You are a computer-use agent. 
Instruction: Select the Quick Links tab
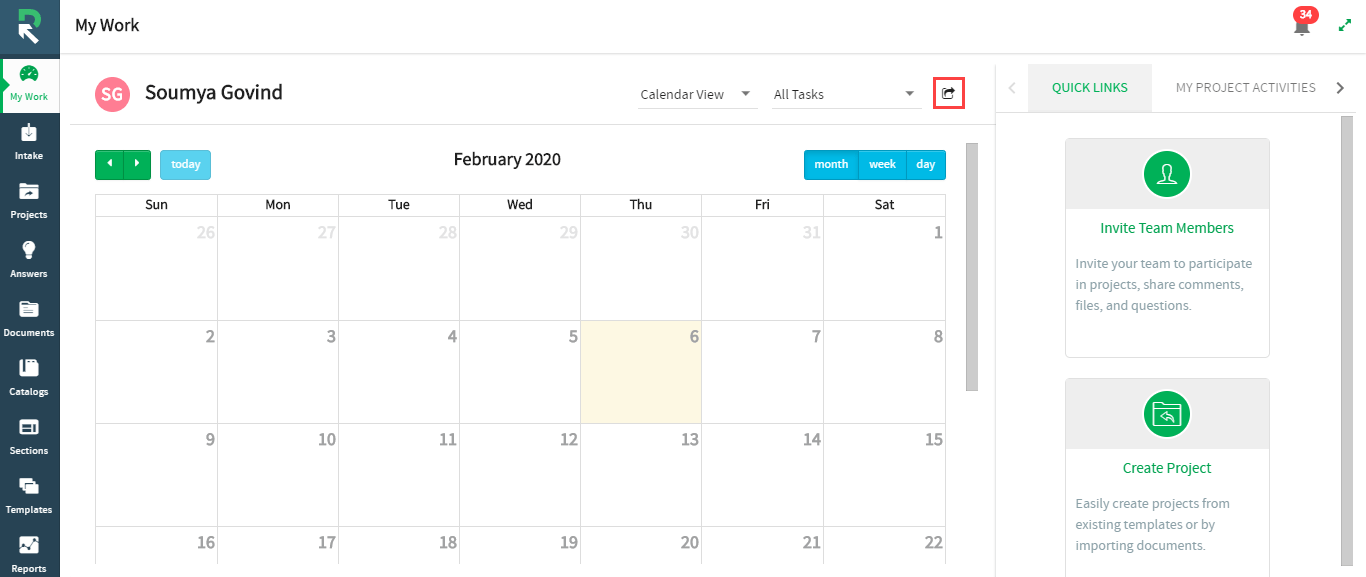click(1089, 88)
